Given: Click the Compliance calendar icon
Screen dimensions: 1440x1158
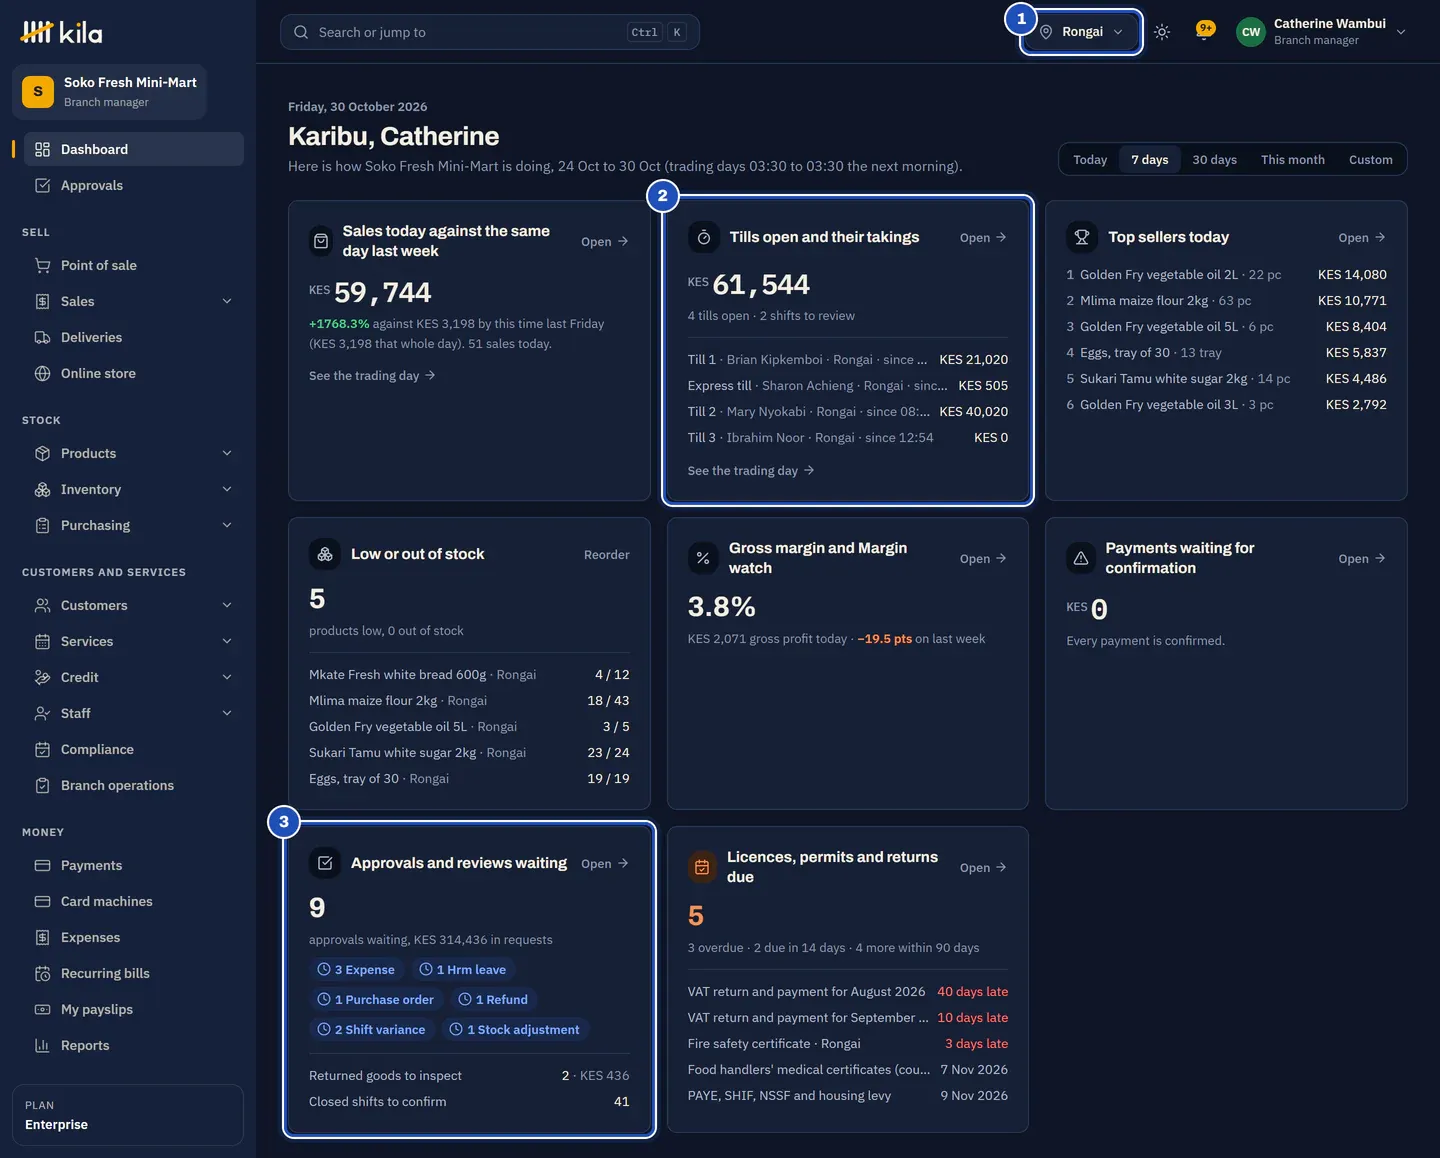Looking at the screenshot, I should tap(42, 749).
